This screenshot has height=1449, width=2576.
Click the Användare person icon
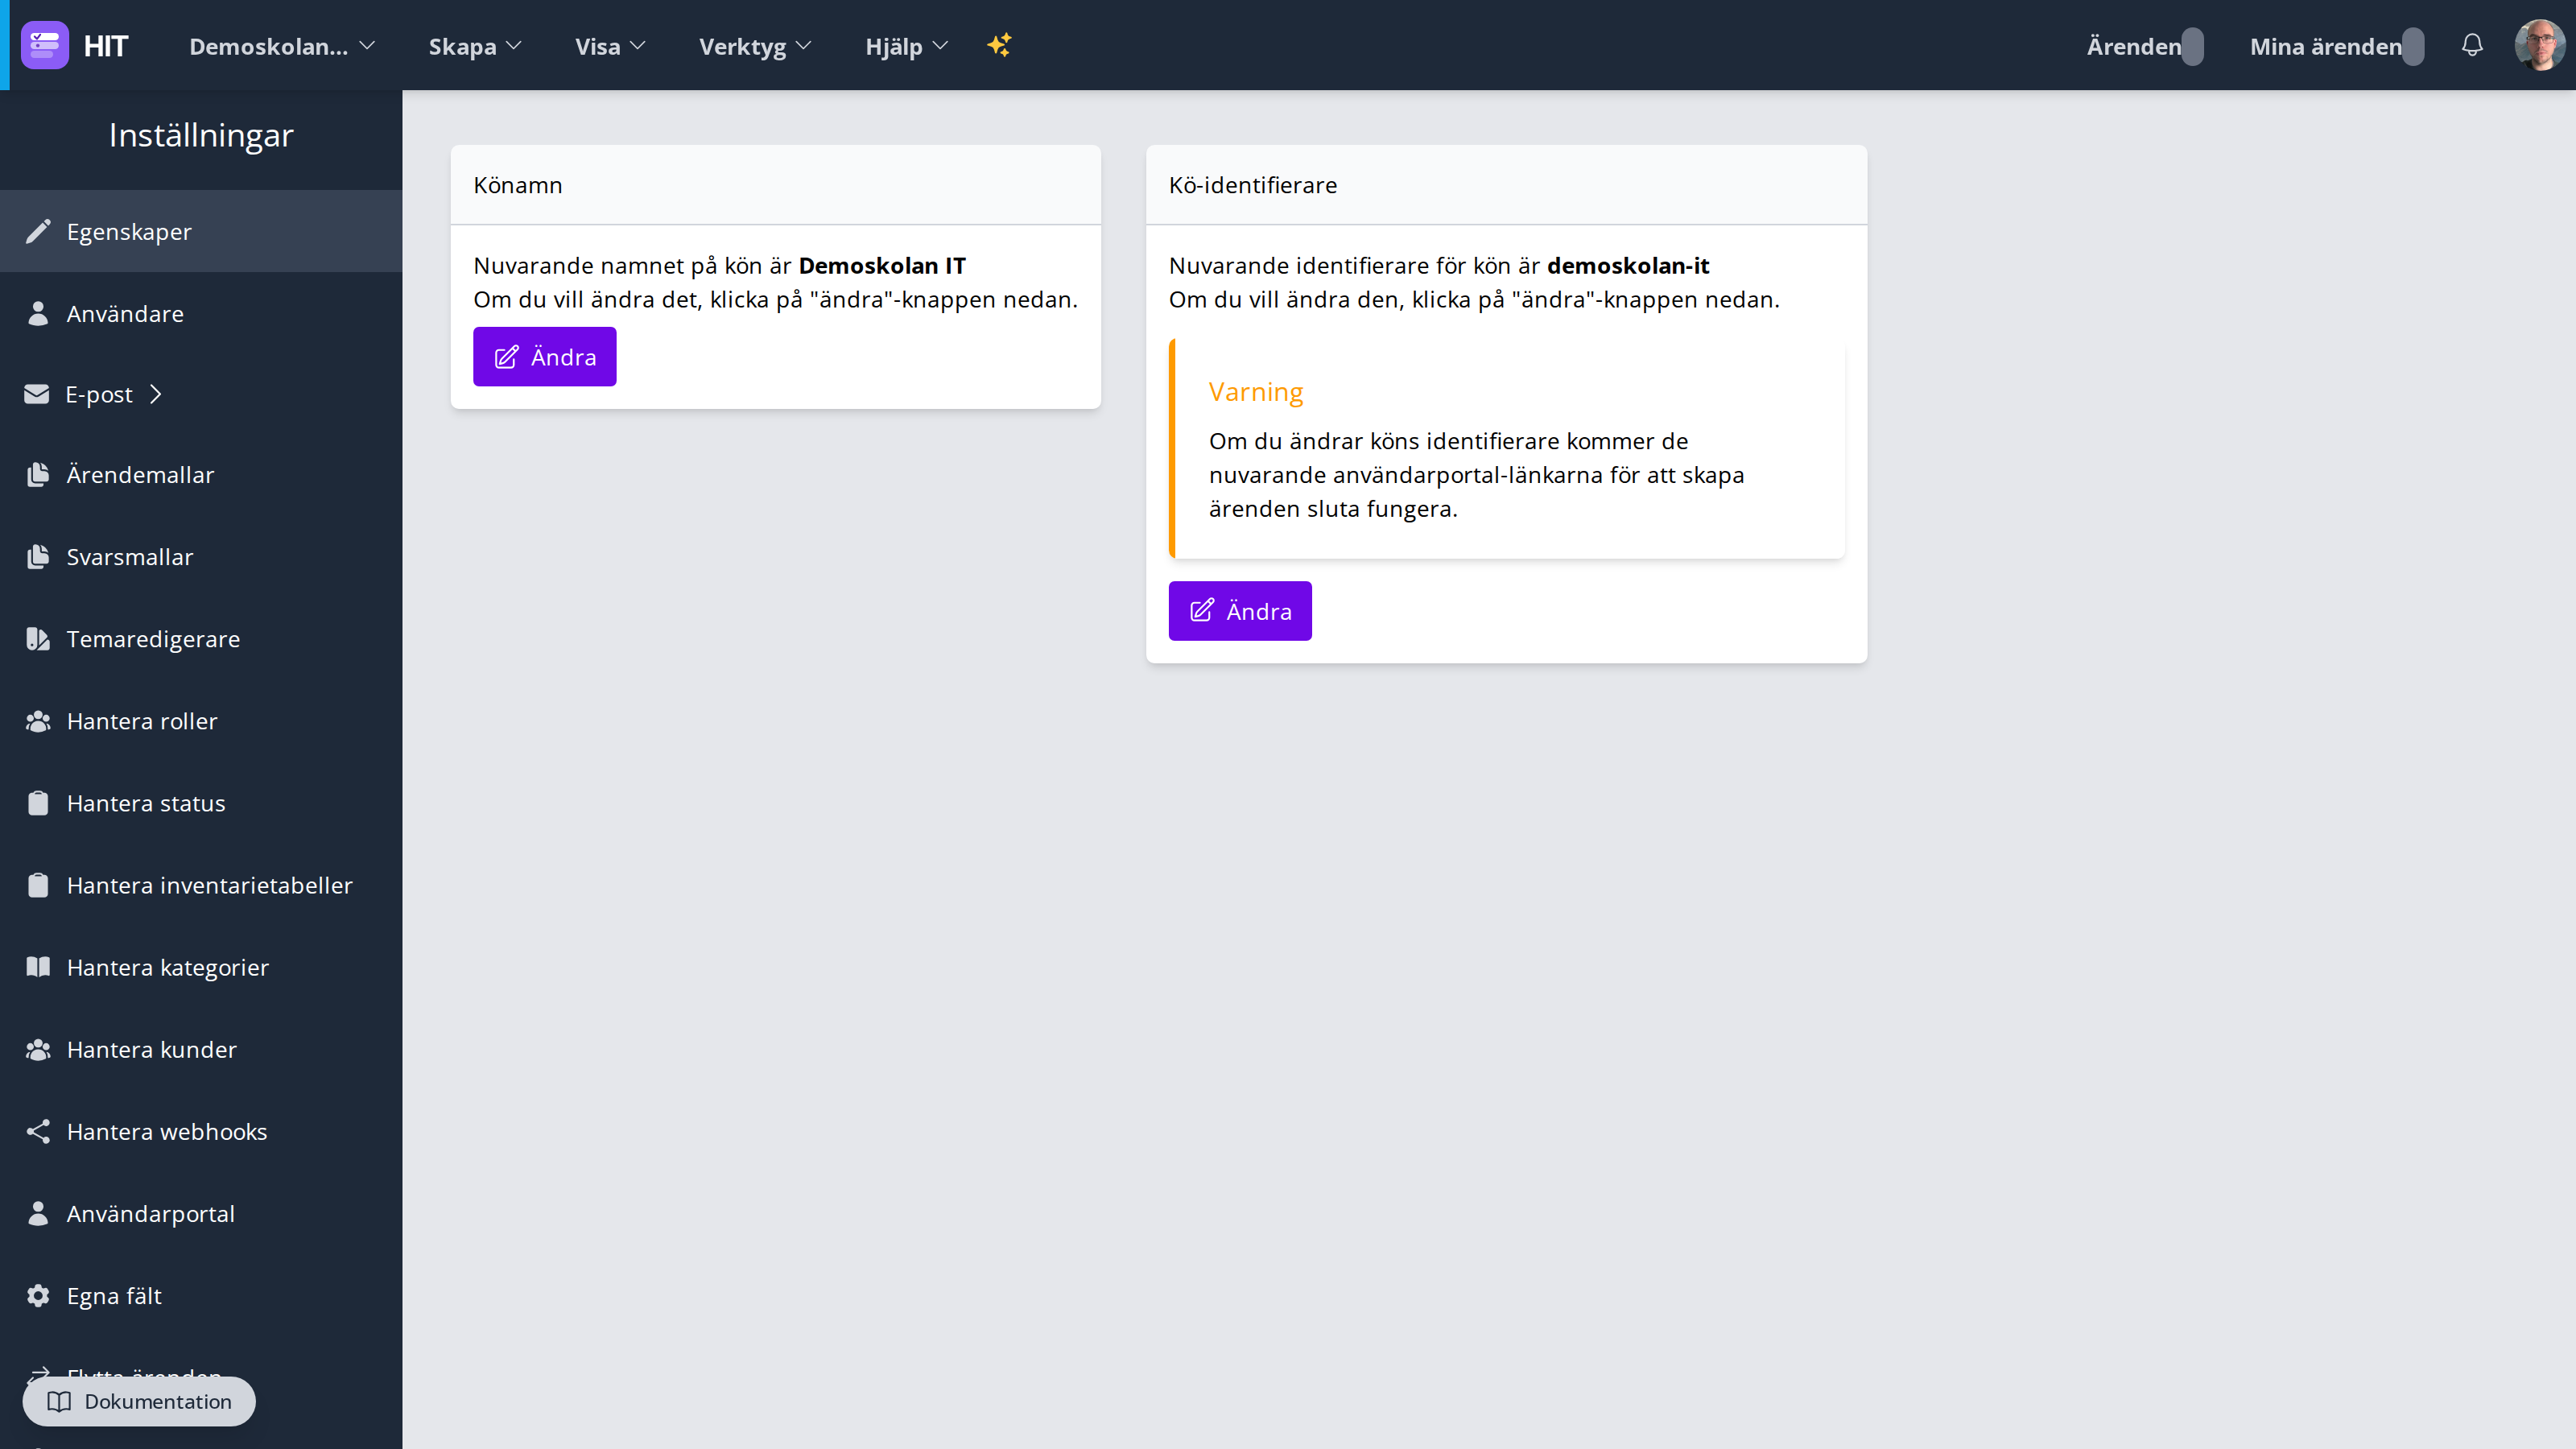coord(38,313)
